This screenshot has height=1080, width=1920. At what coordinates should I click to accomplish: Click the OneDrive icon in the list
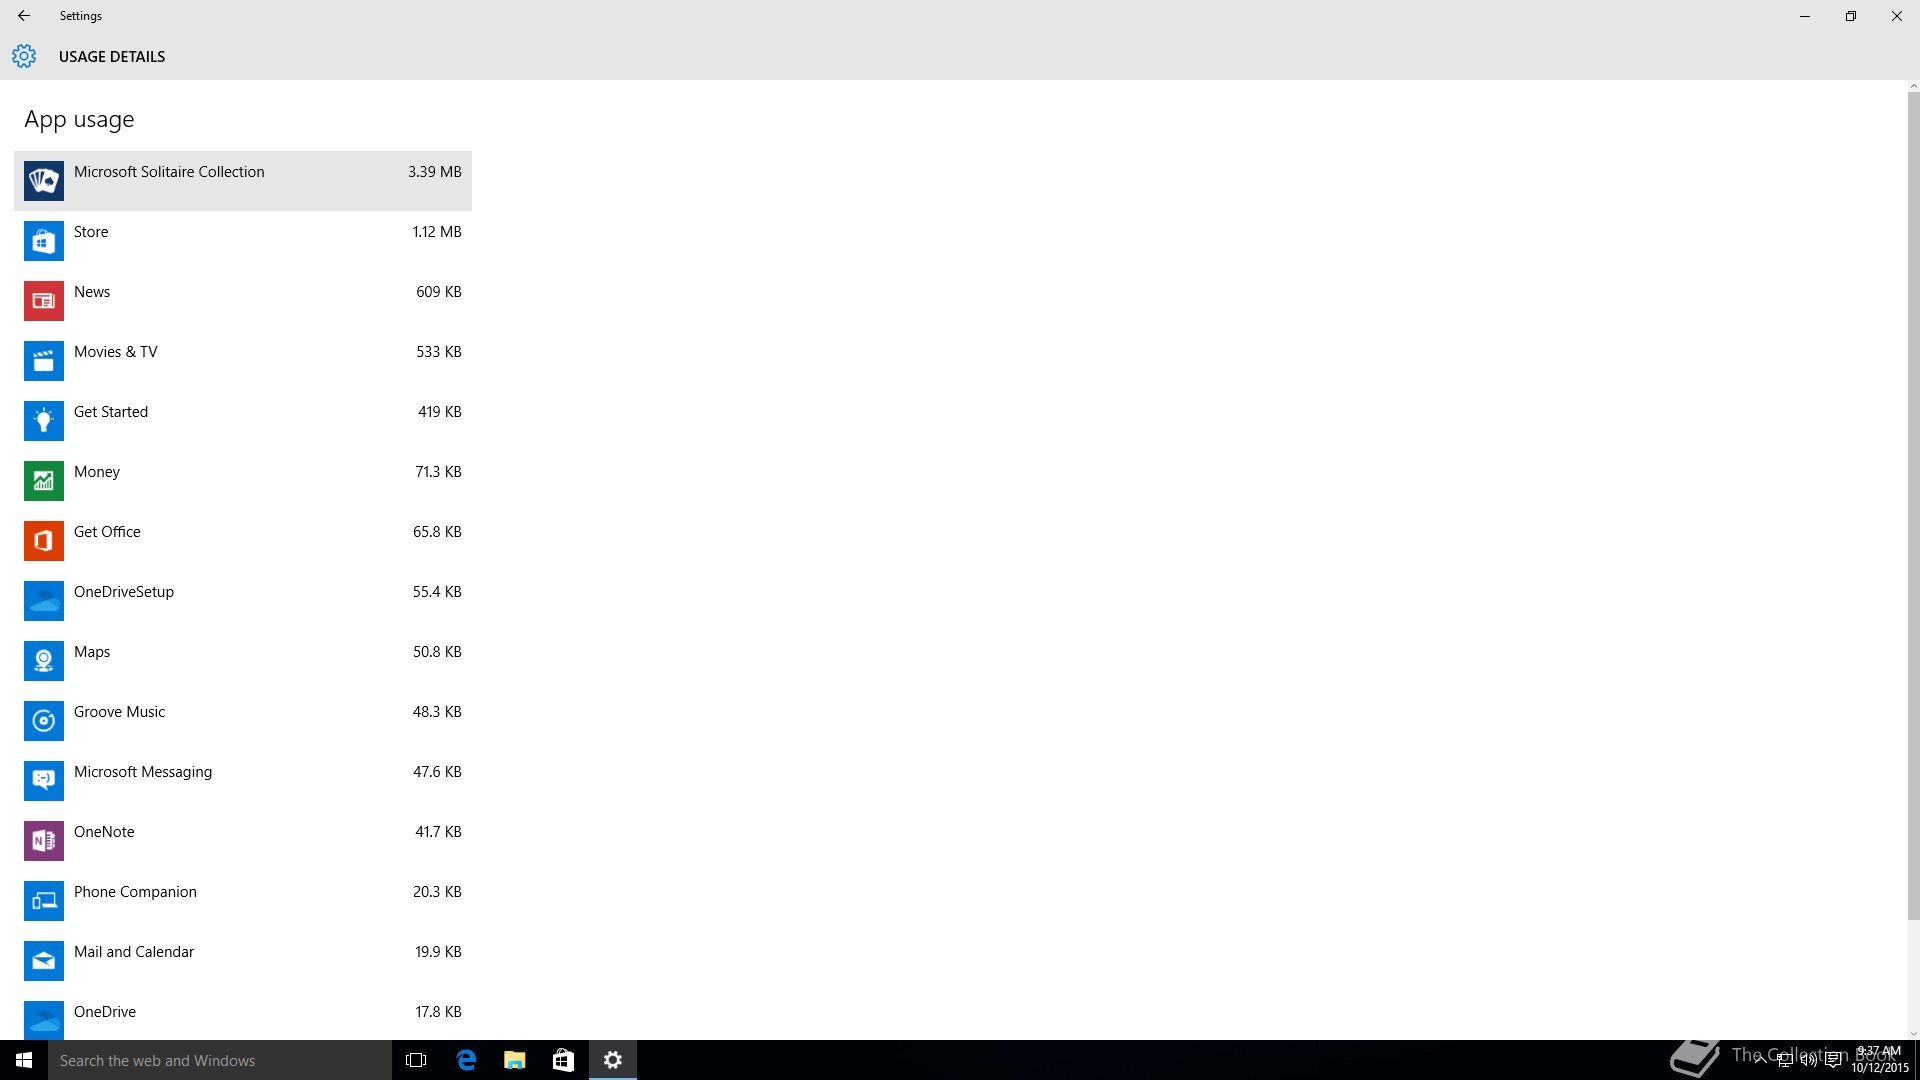tap(44, 1020)
